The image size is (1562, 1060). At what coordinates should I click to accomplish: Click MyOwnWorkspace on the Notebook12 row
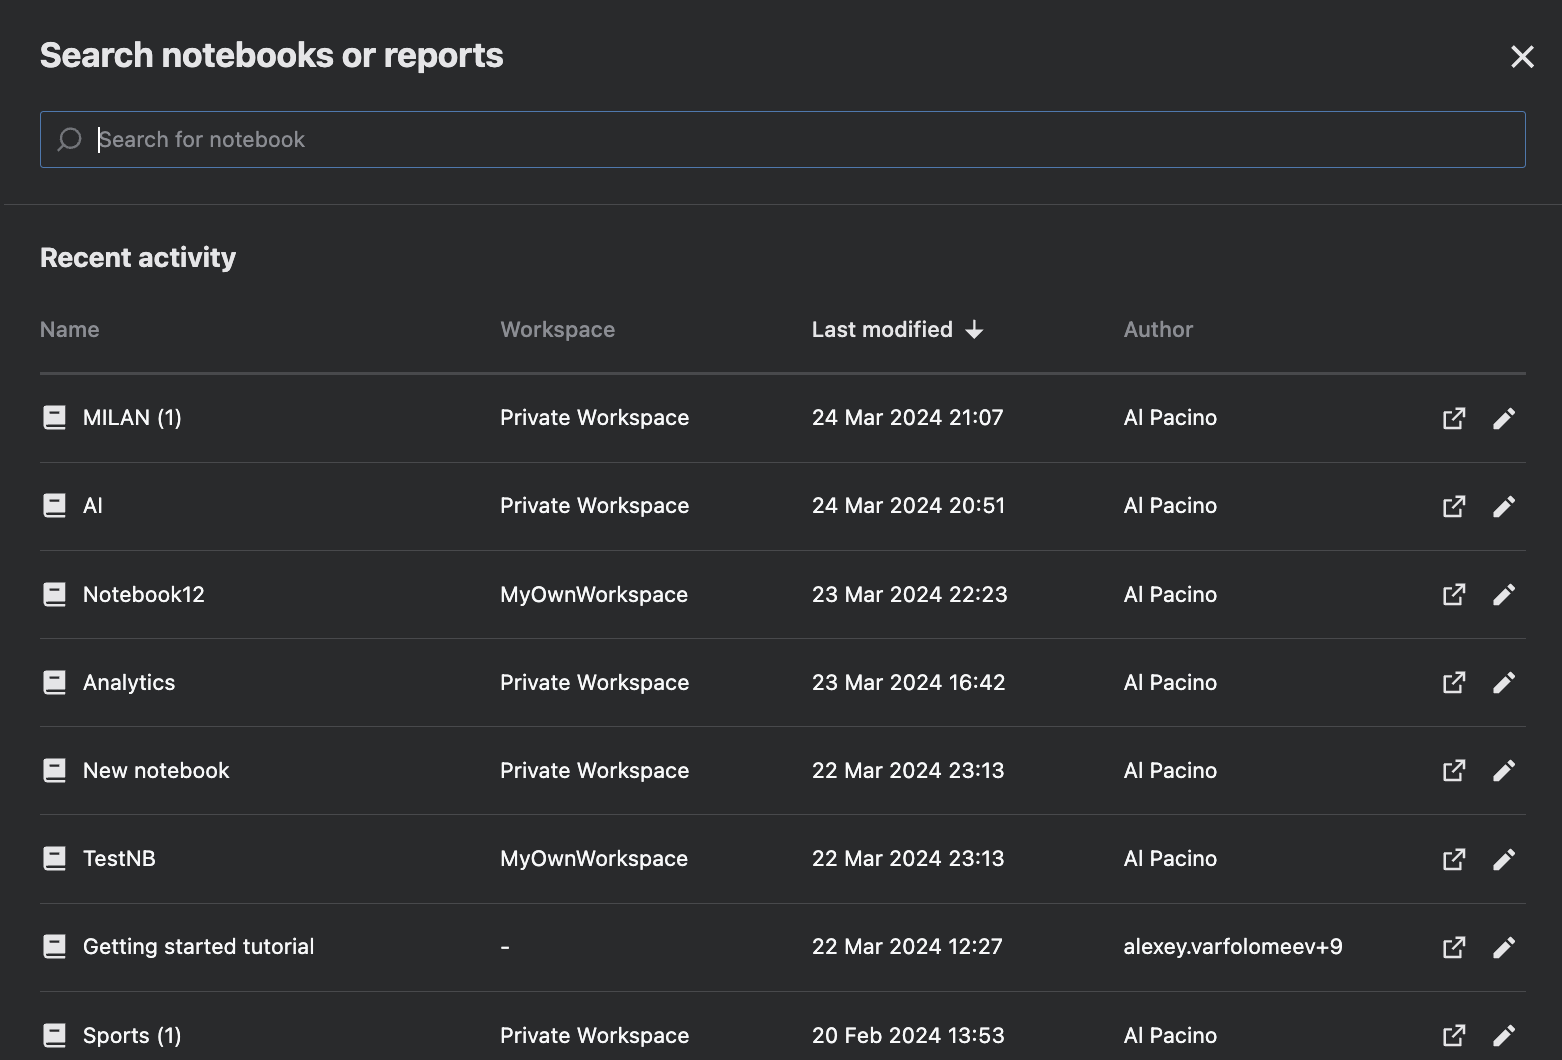click(593, 594)
